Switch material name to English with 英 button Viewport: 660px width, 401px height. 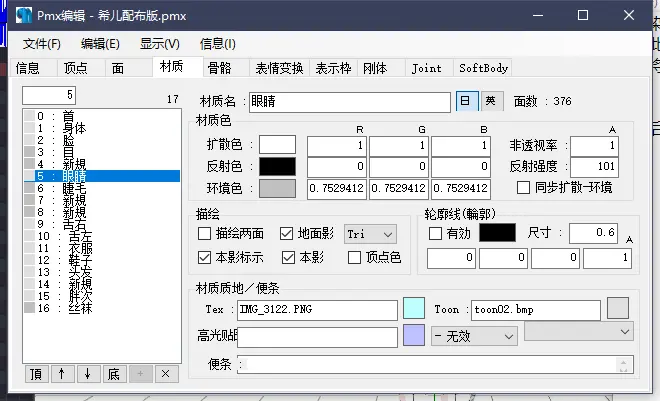[x=491, y=101]
